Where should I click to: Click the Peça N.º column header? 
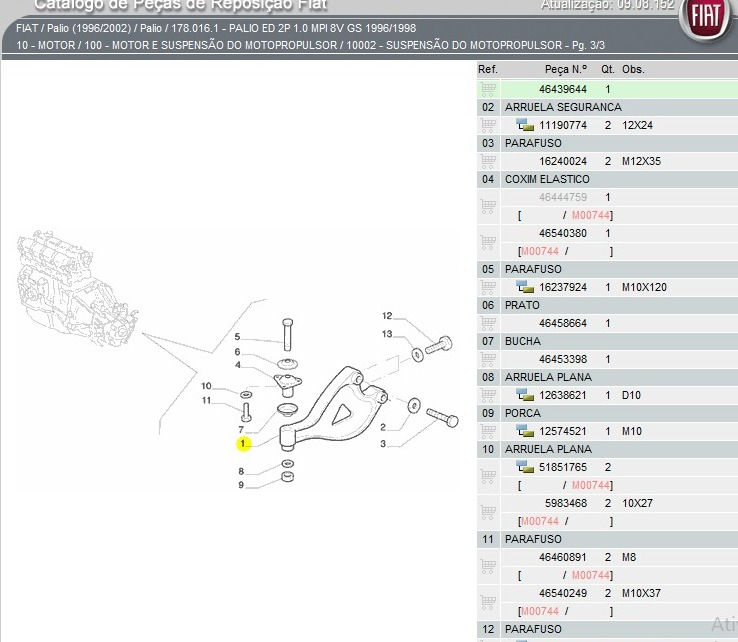tap(566, 69)
